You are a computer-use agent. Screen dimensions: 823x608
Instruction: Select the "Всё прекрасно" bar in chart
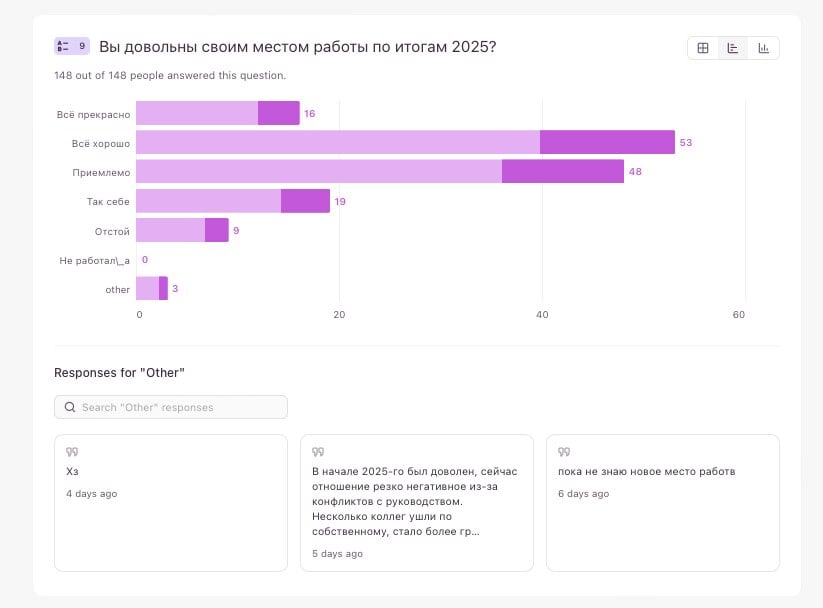pyautogui.click(x=217, y=113)
